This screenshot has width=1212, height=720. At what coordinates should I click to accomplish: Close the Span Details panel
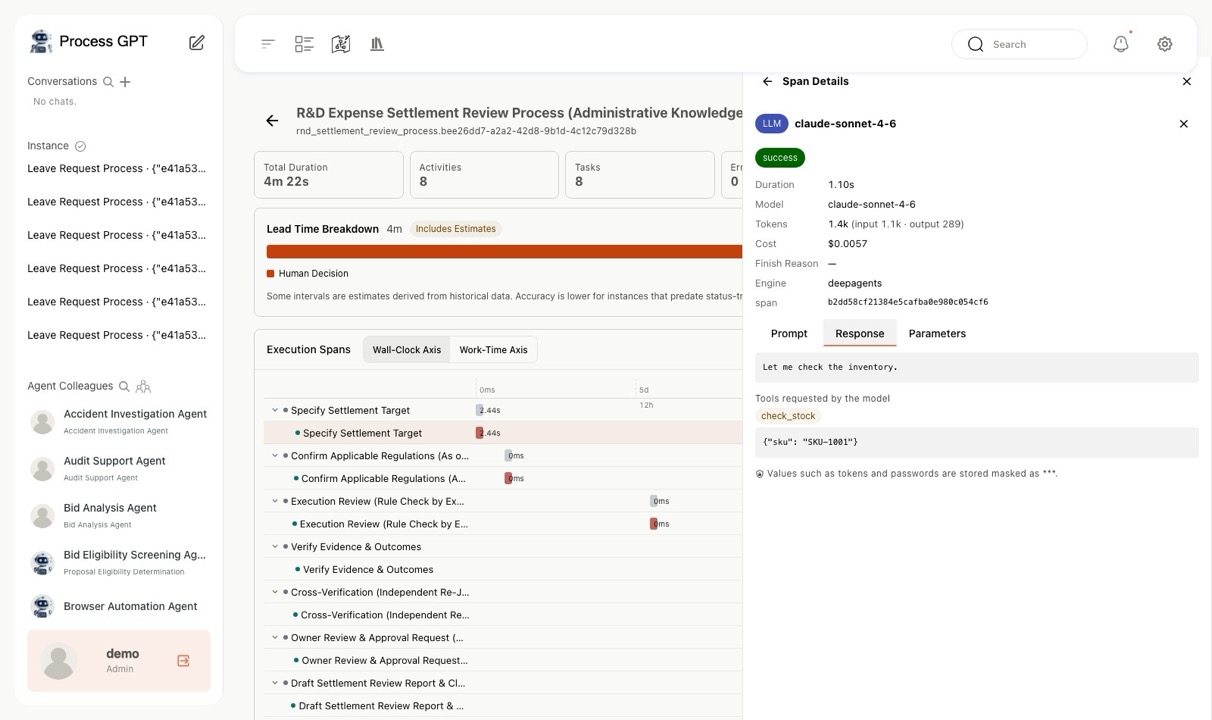(1187, 82)
